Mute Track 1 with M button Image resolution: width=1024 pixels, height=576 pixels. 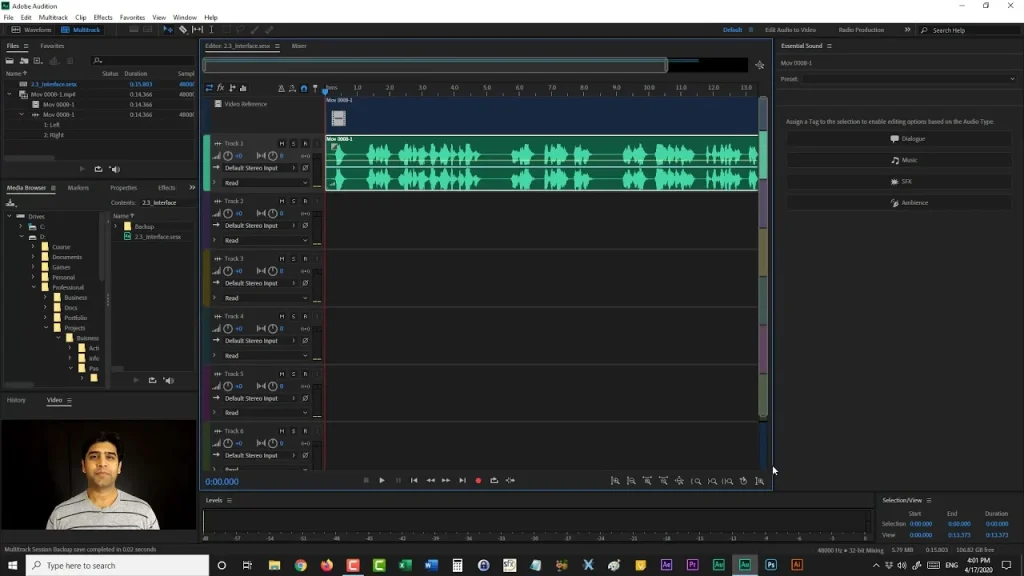tap(281, 144)
